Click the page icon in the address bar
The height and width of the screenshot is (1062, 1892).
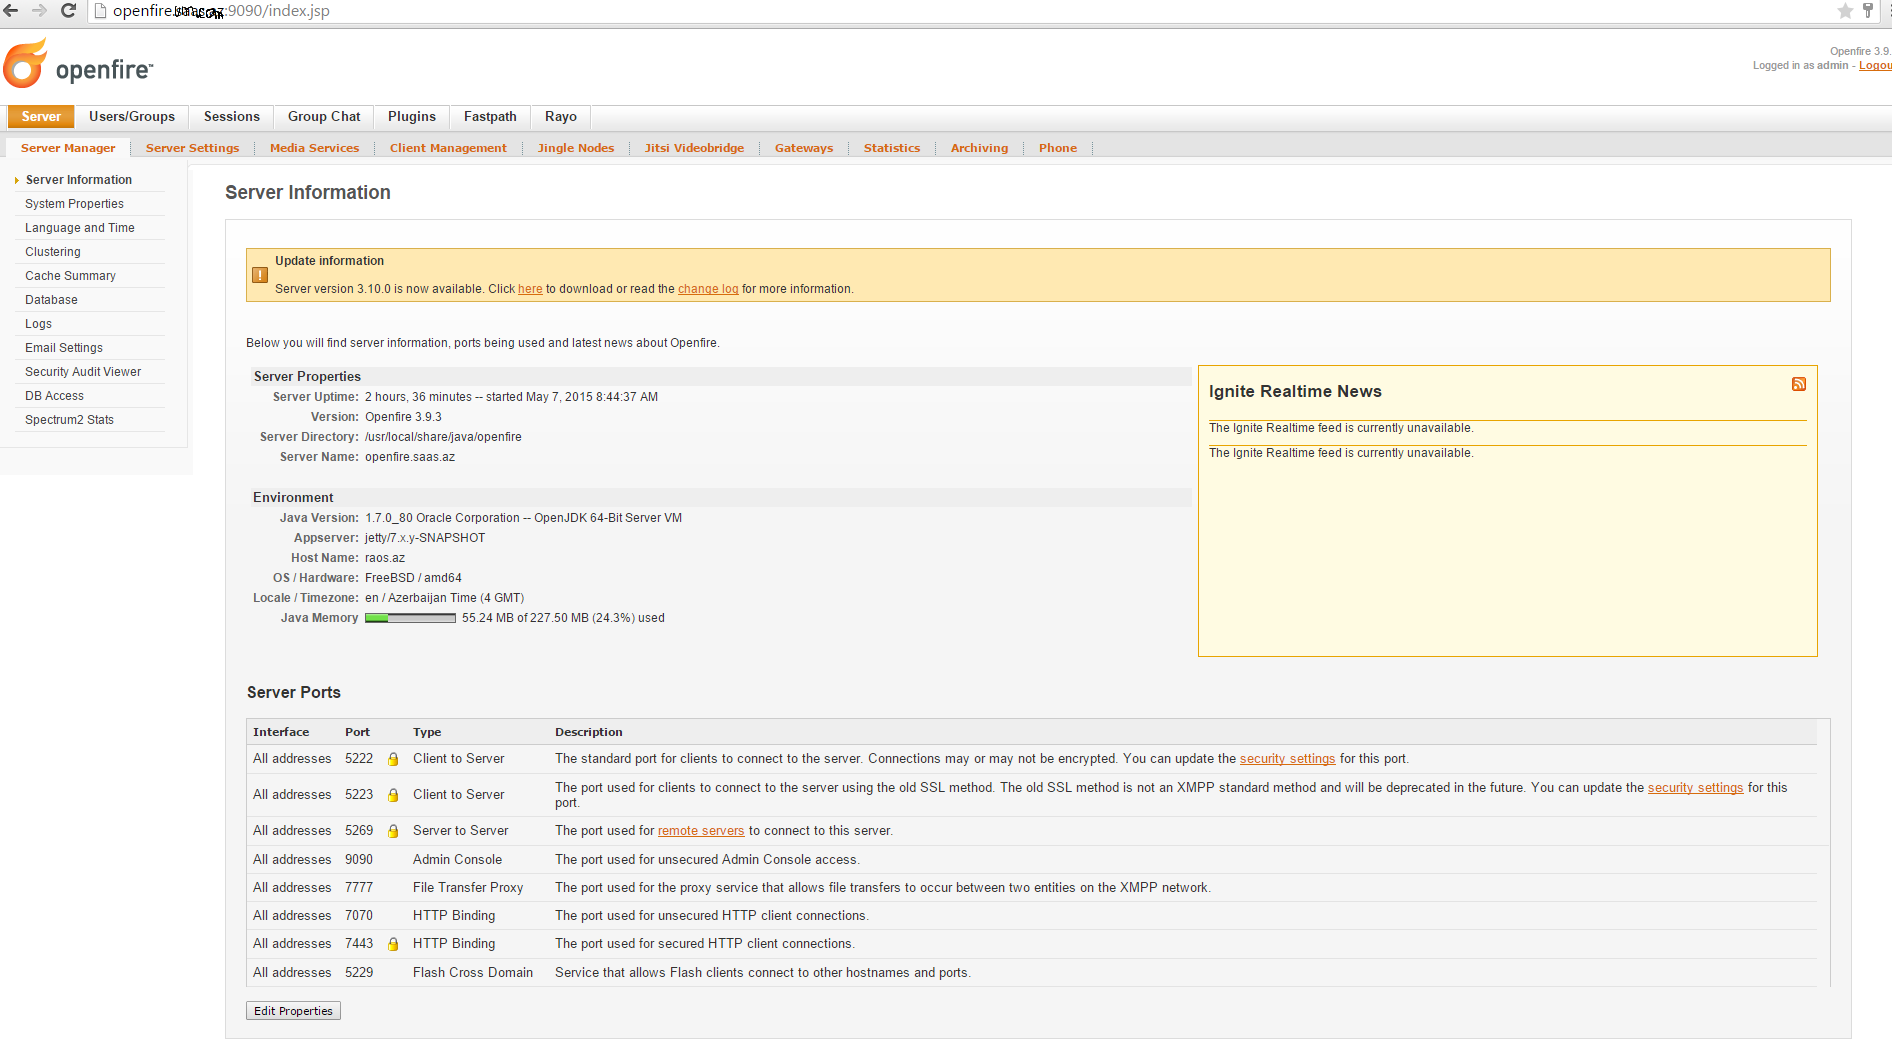[100, 11]
